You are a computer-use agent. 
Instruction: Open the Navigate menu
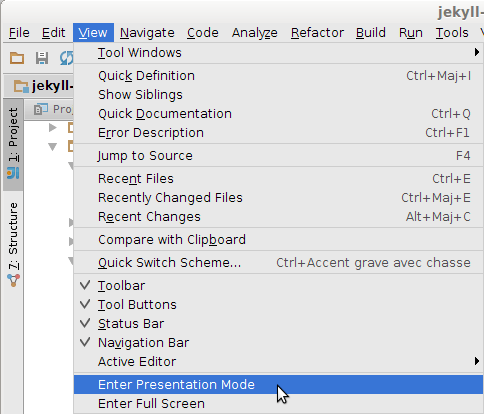pos(147,33)
